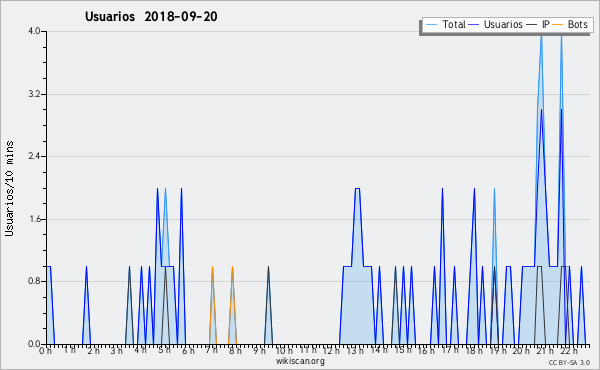Click the dark blue Usuarios legend line

474,24
